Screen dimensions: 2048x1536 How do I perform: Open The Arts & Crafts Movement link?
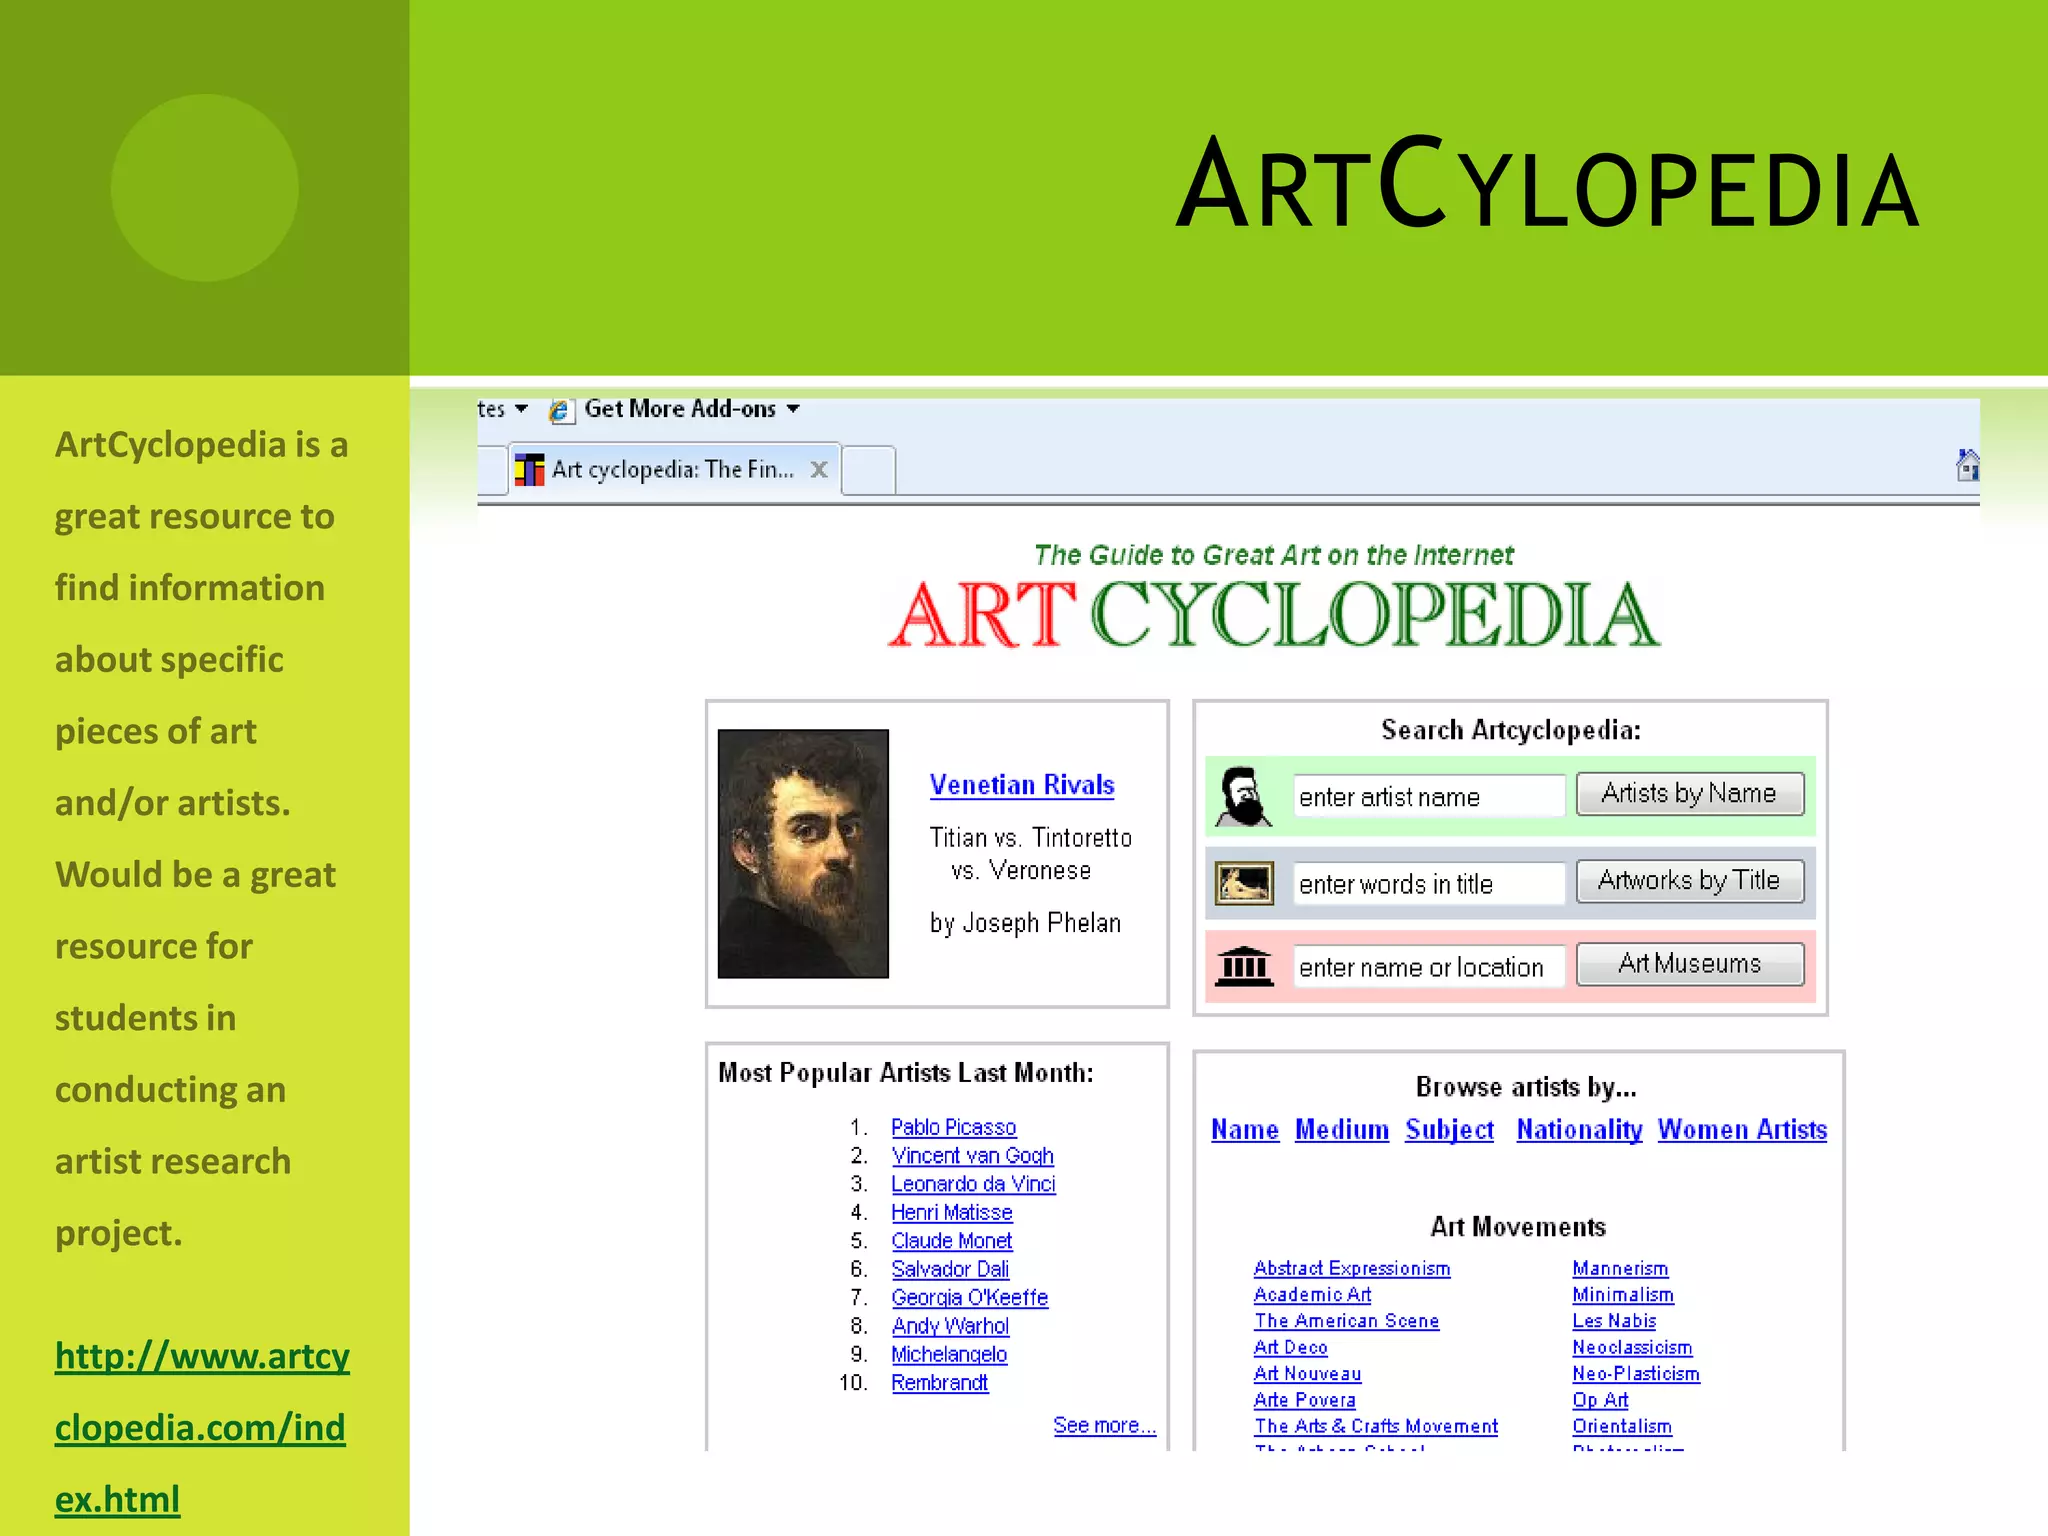coord(1377,1427)
